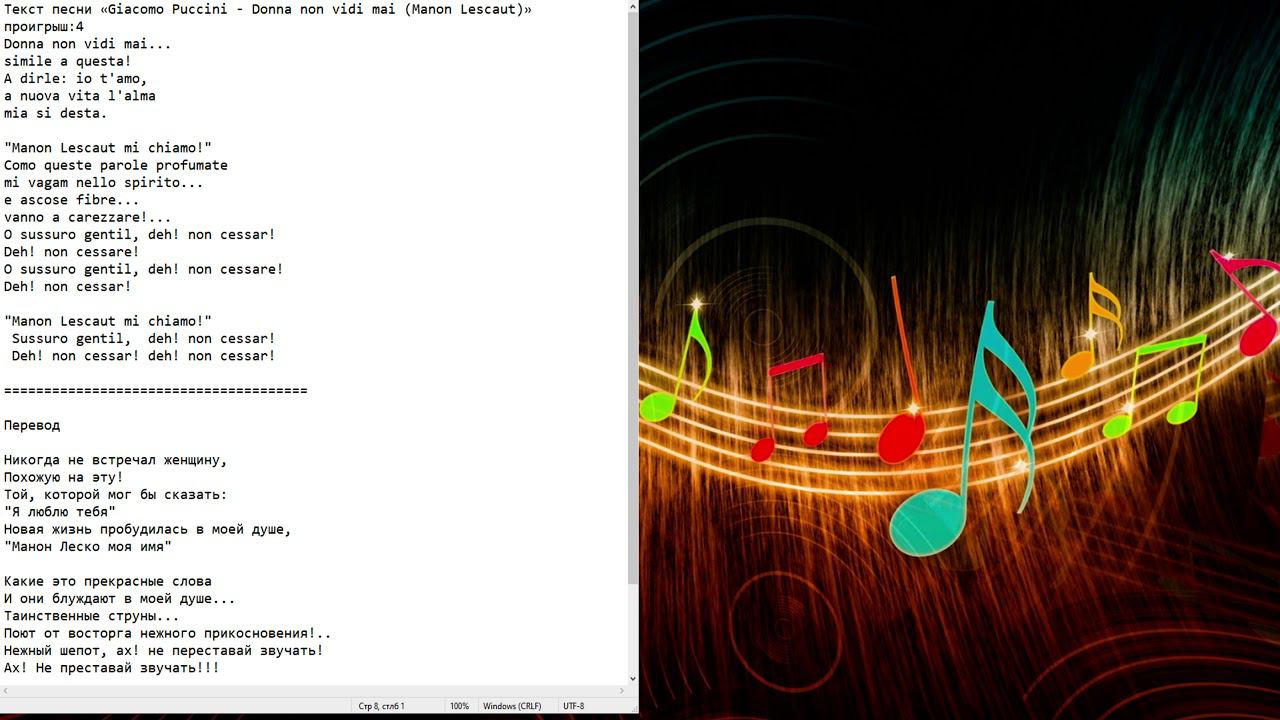Click the line "Таинственные струны..."
The height and width of the screenshot is (720, 1280).
(x=92, y=616)
